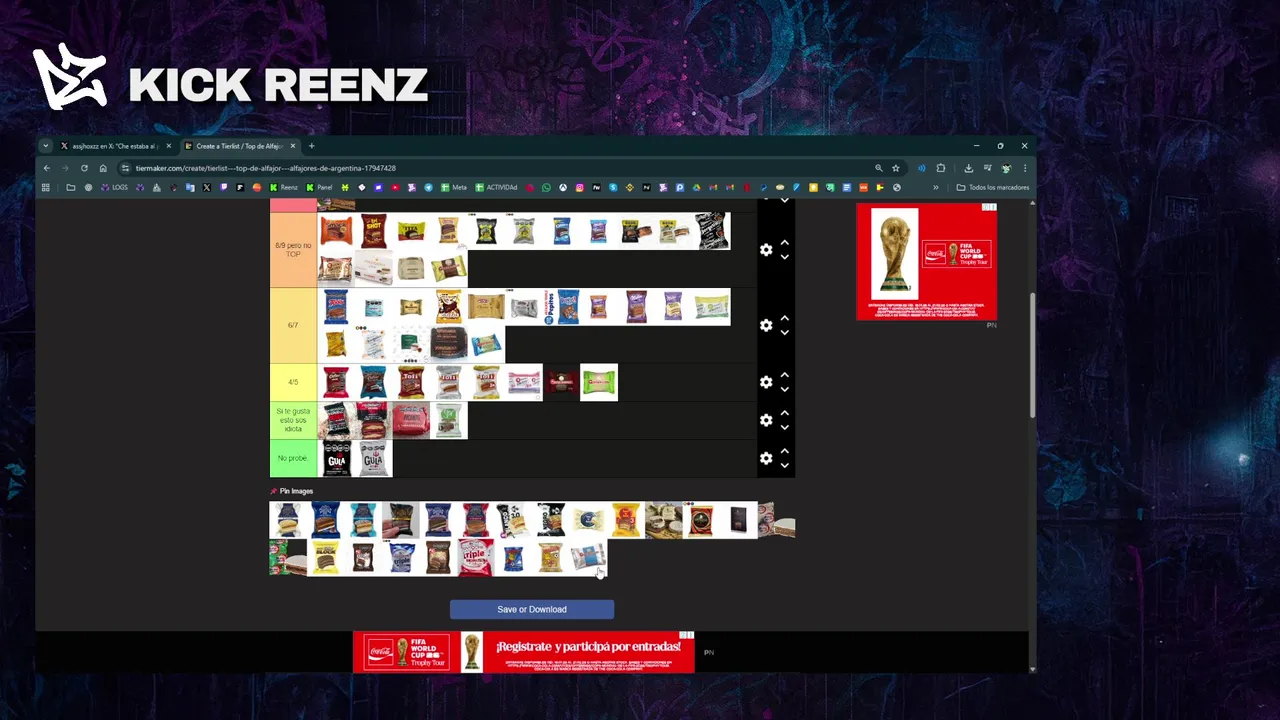The height and width of the screenshot is (720, 1280).
Task: Reload the tiermaker page
Action: pyautogui.click(x=84, y=168)
